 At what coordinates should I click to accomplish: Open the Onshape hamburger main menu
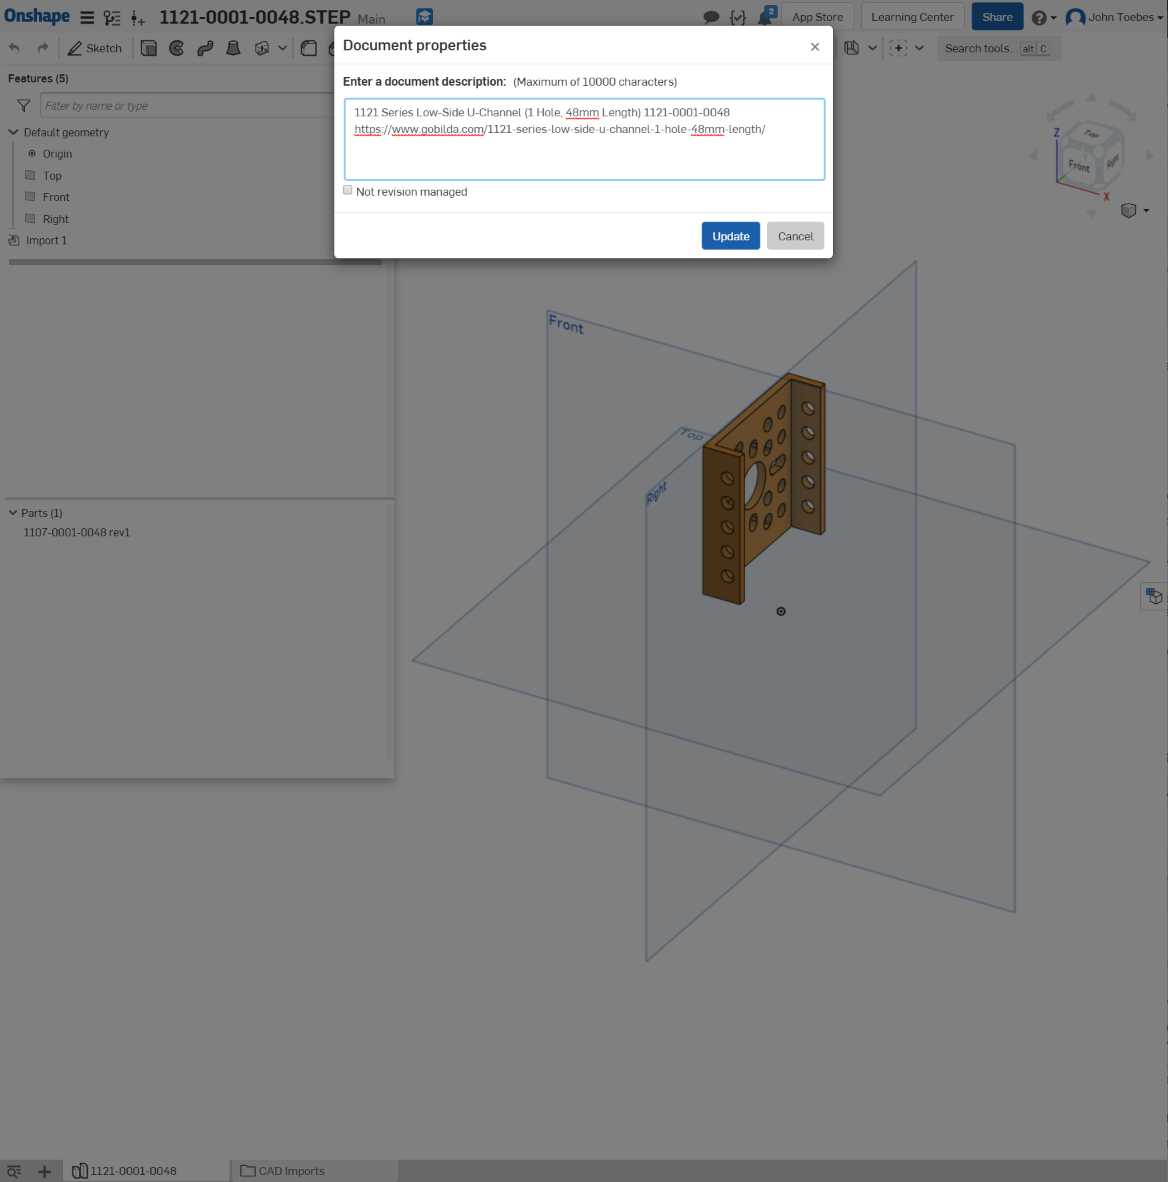click(x=87, y=17)
